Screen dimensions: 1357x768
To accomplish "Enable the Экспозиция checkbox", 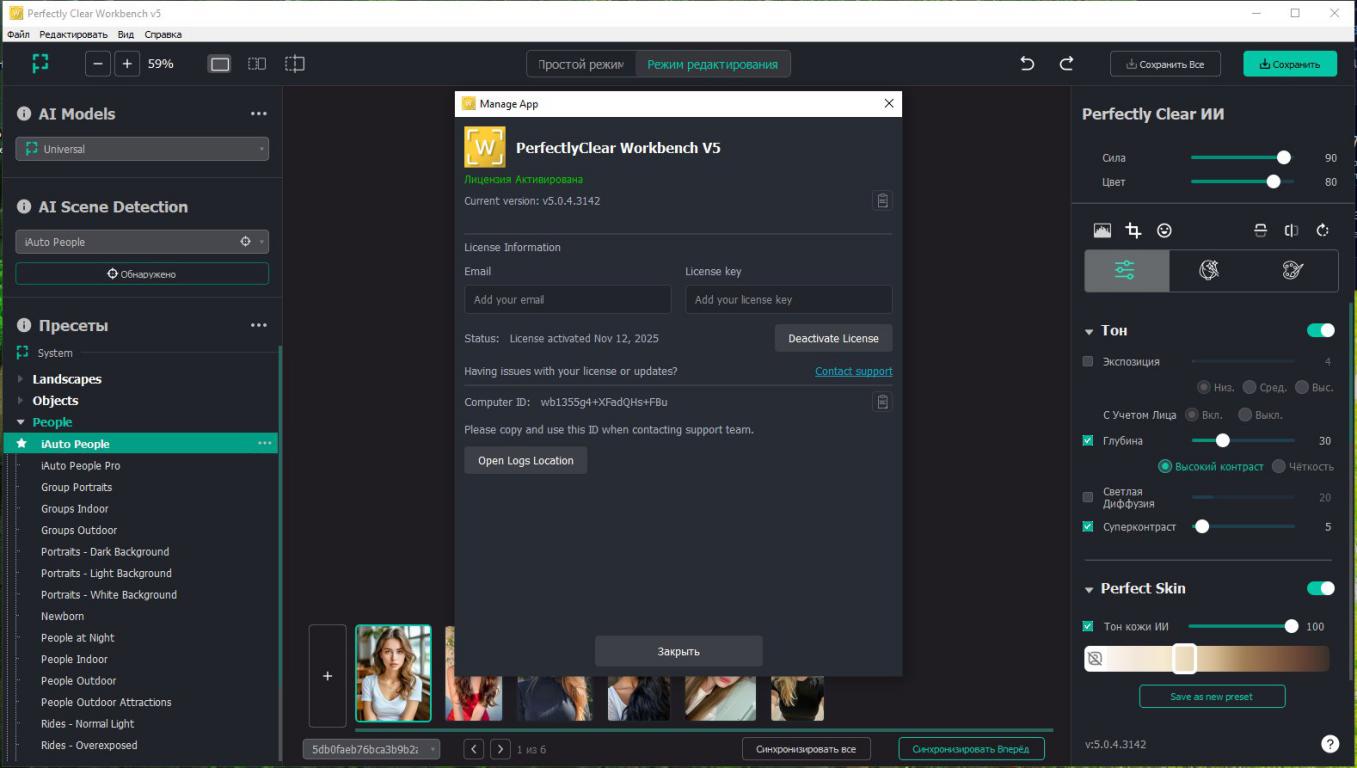I will [1088, 362].
